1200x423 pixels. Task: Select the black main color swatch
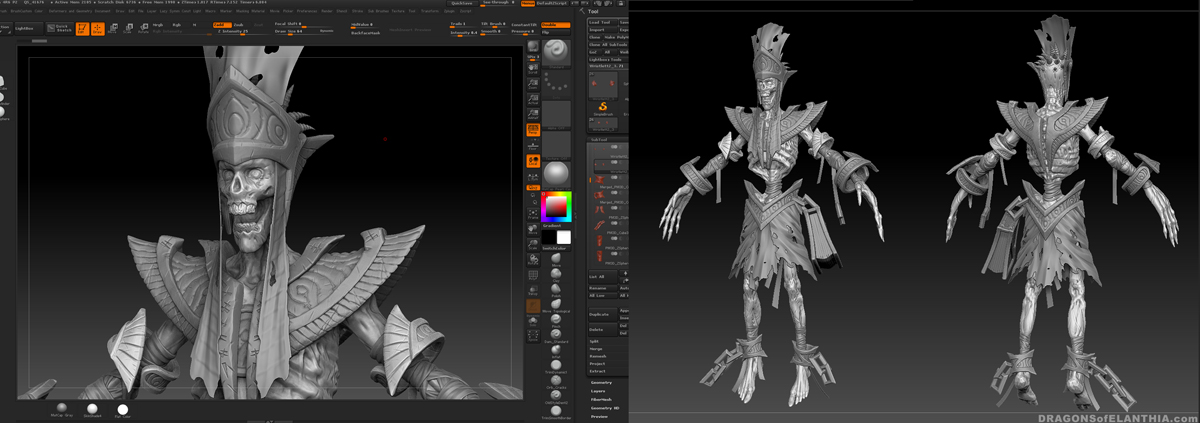(549, 238)
